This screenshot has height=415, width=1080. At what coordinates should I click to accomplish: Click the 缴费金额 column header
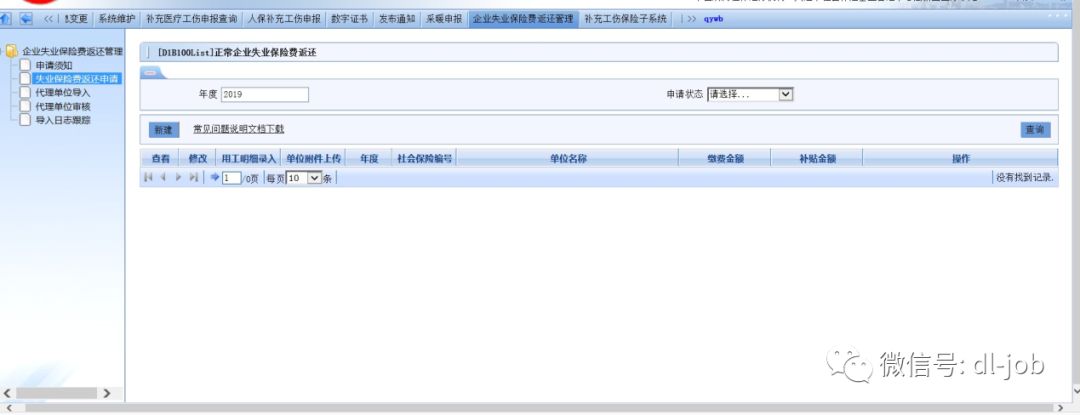(725, 158)
